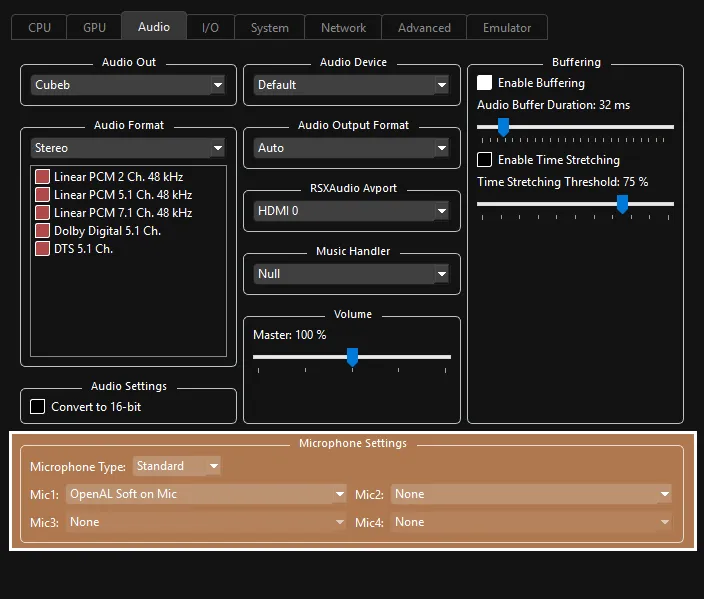The height and width of the screenshot is (599, 704).
Task: Select the Audio tab
Action: pyautogui.click(x=154, y=26)
